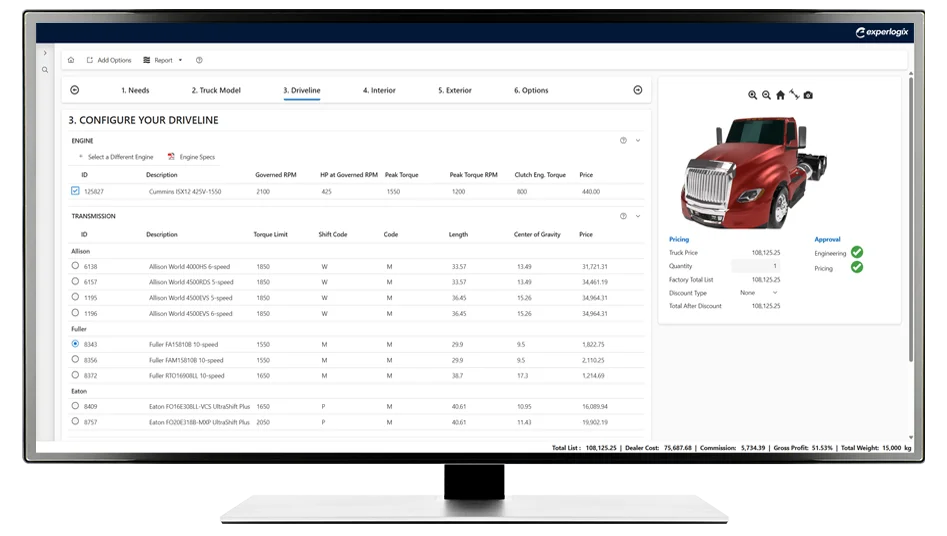This screenshot has height=536, width=947.
Task: Open Engine Specs PDF link
Action: 197,157
